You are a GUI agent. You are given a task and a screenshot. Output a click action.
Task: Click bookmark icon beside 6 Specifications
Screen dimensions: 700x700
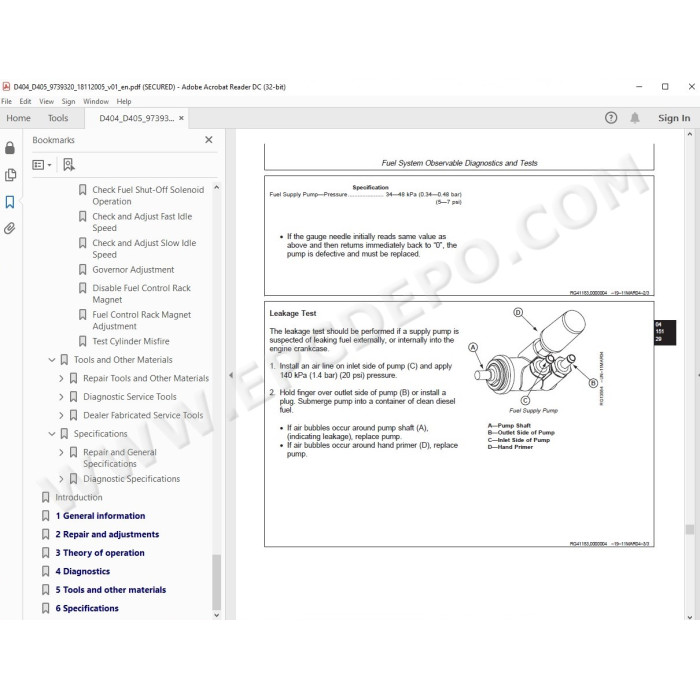[46, 608]
